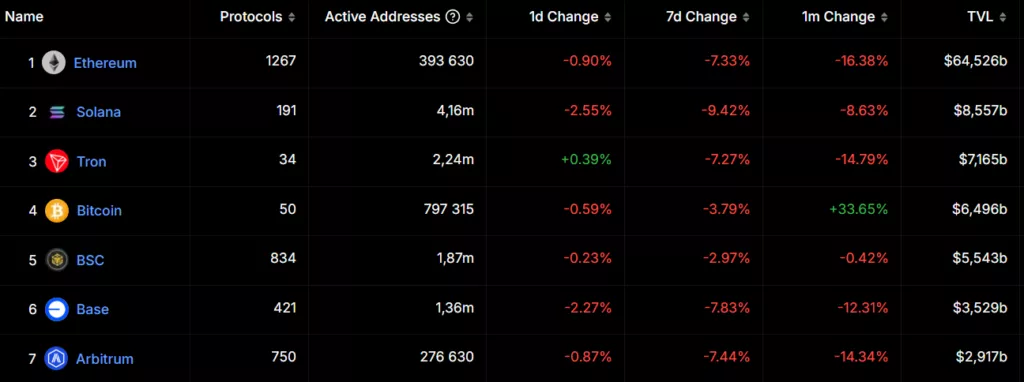This screenshot has height=382, width=1024.
Task: Sort by 1d Change sort arrows
Action: pos(608,18)
